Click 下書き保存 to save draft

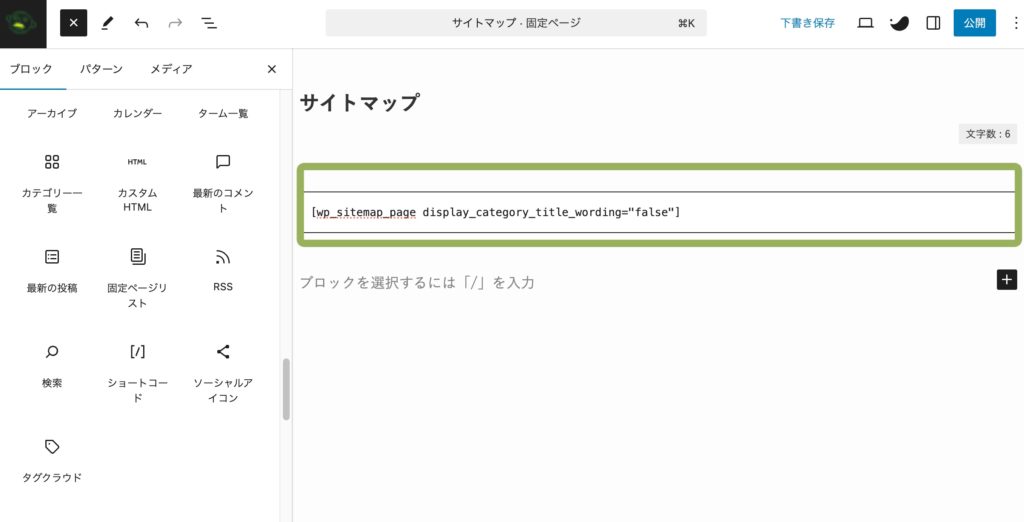(x=807, y=24)
